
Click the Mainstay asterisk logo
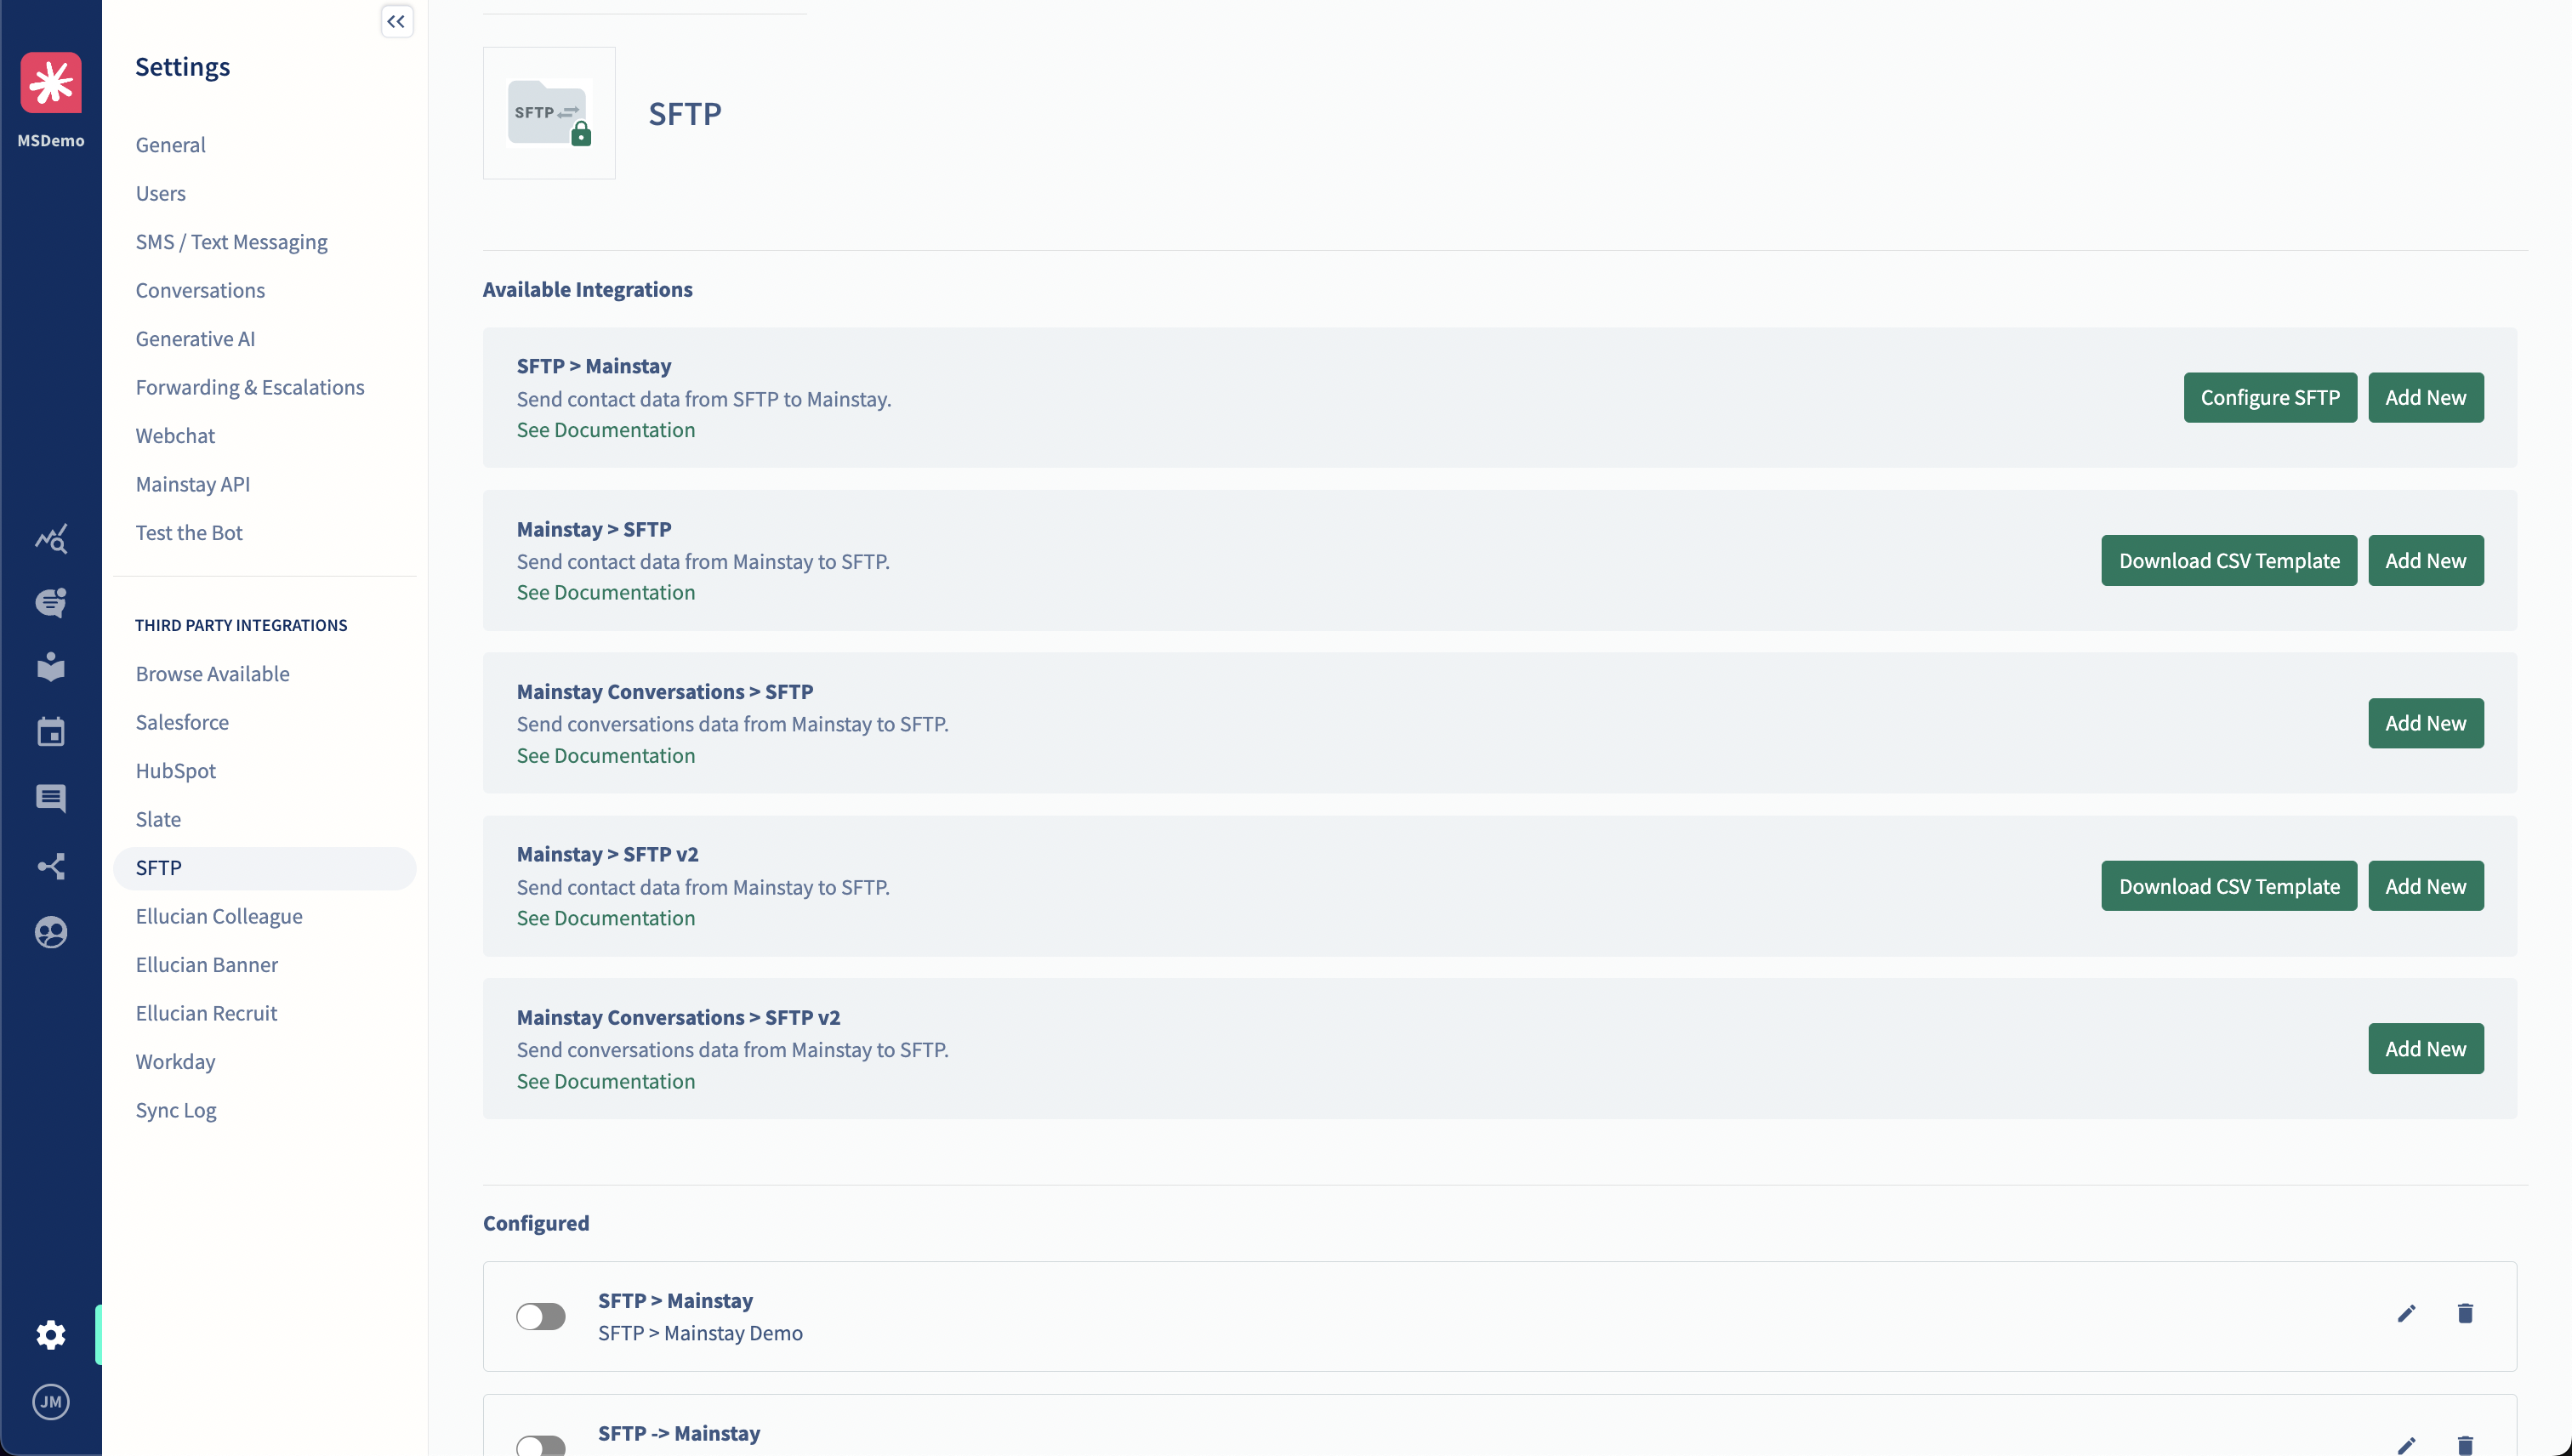click(x=51, y=83)
